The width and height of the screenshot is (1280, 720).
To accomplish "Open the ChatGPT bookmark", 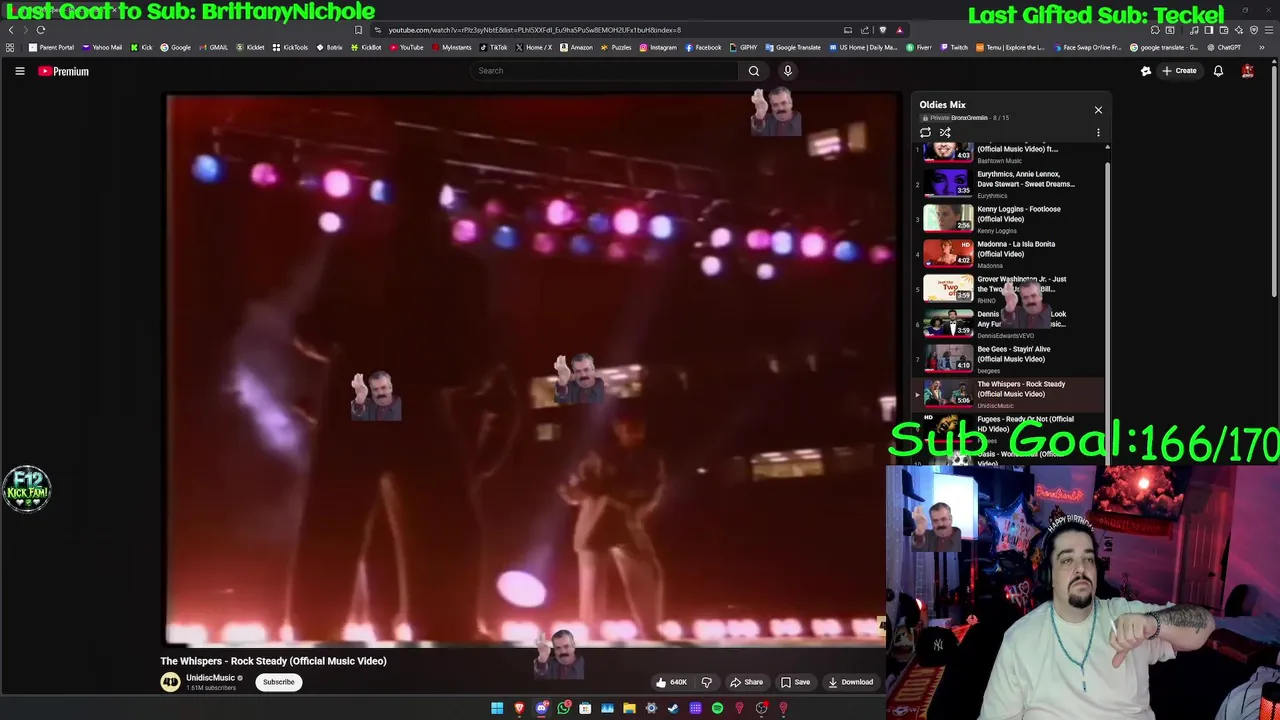I will [x=1224, y=47].
